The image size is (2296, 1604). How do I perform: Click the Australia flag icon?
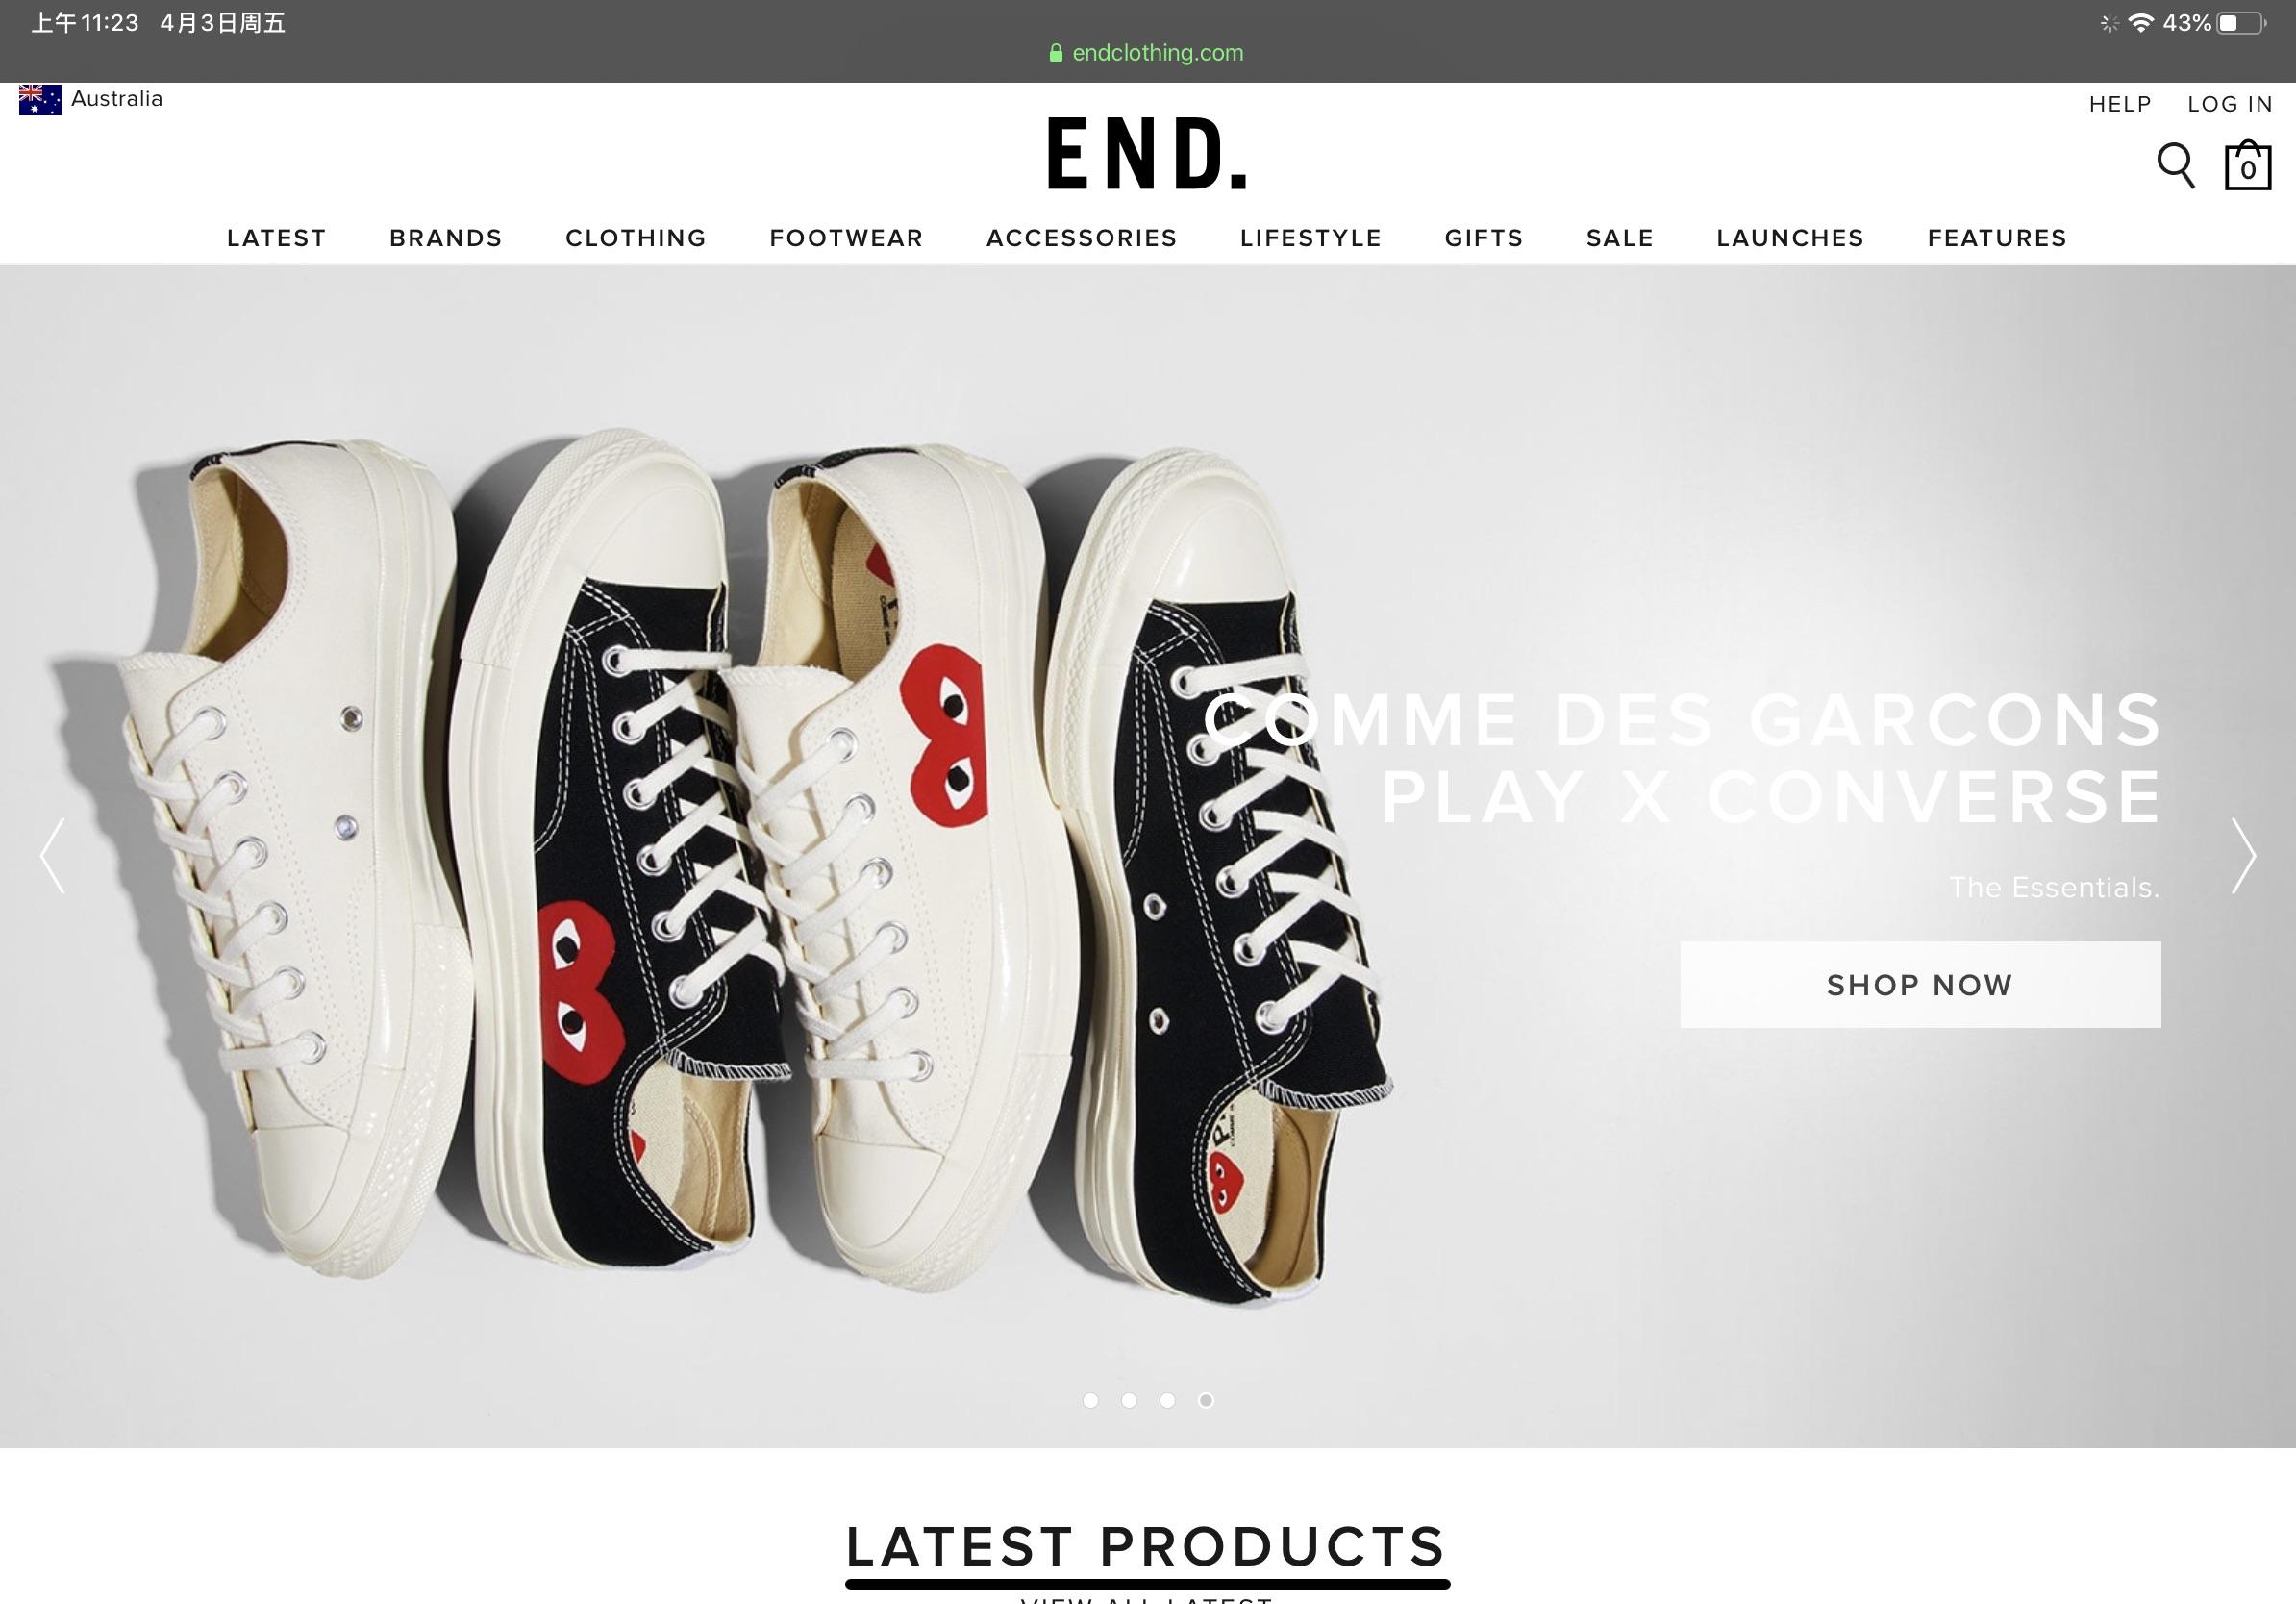pos(40,100)
